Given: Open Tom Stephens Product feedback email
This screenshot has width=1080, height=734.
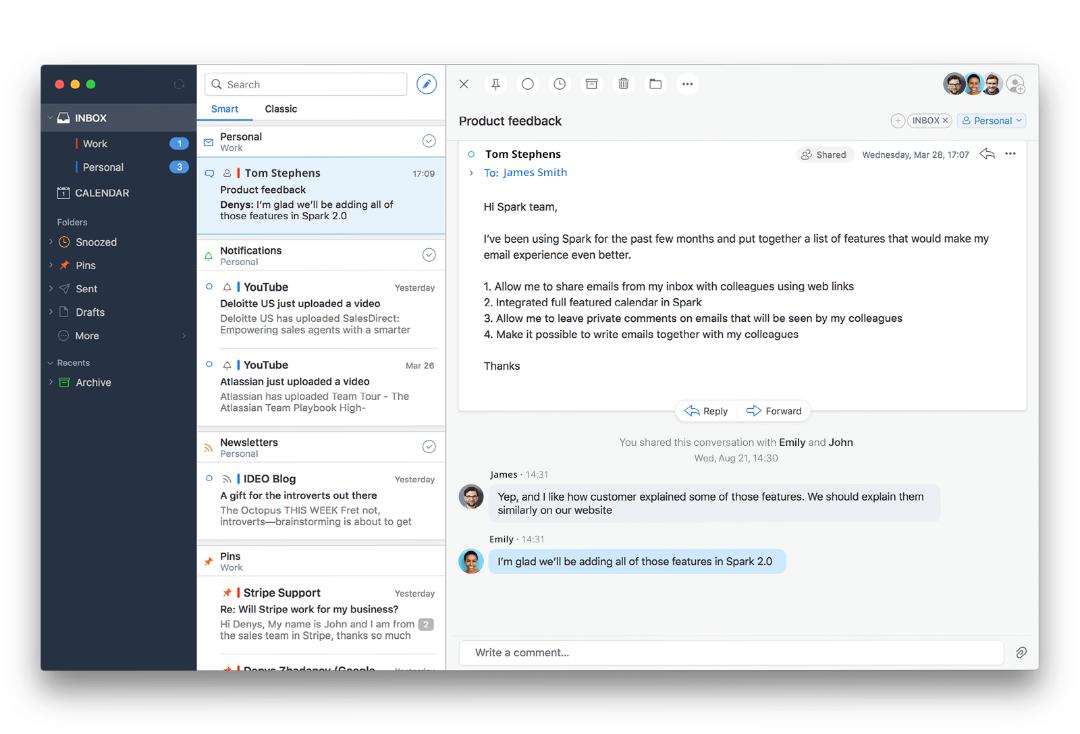Looking at the screenshot, I should [x=321, y=195].
